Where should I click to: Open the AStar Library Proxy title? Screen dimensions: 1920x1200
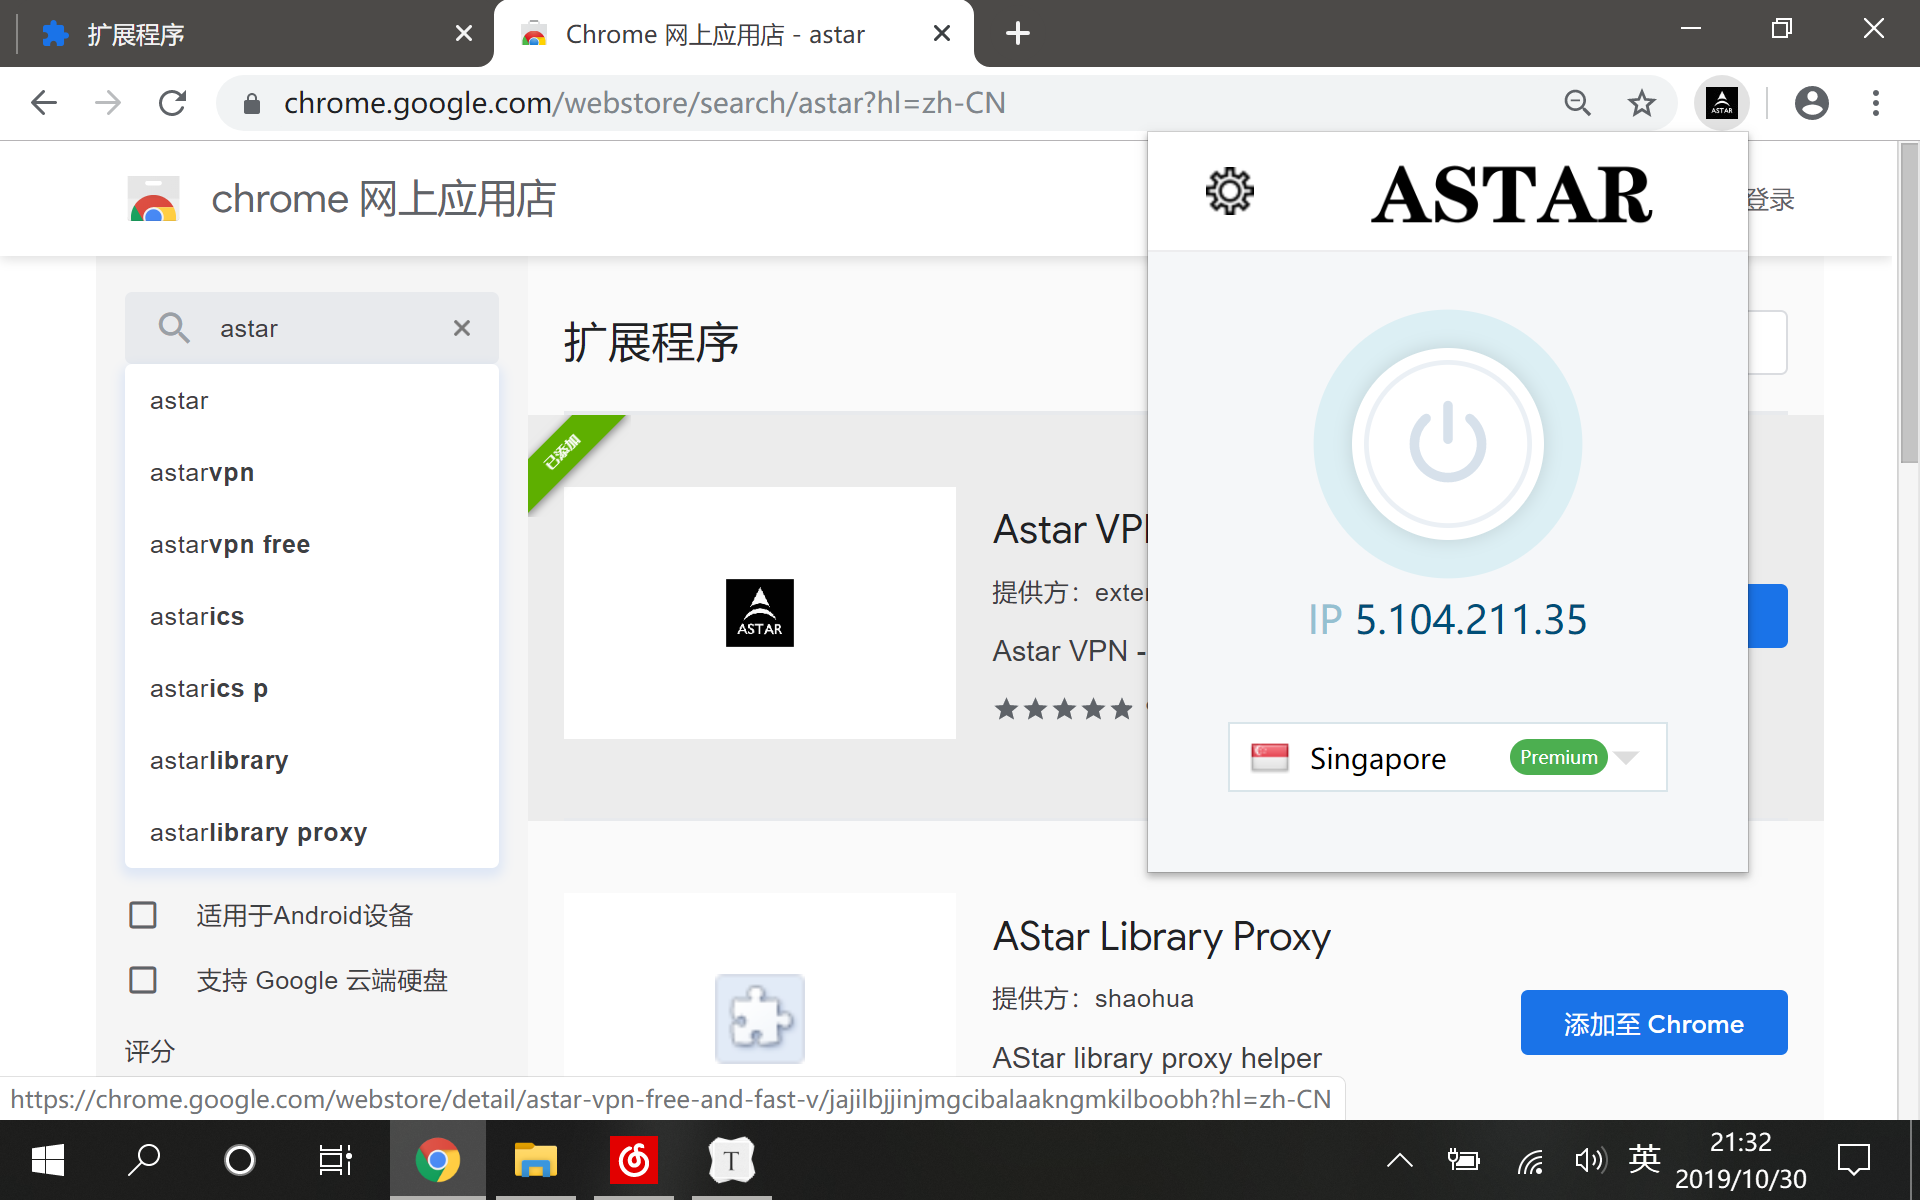1161,937
